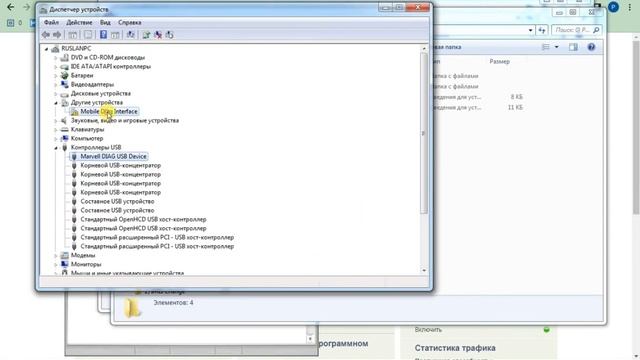Collapse the Контроллеры USB node
The width and height of the screenshot is (640, 360).
tap(56, 147)
